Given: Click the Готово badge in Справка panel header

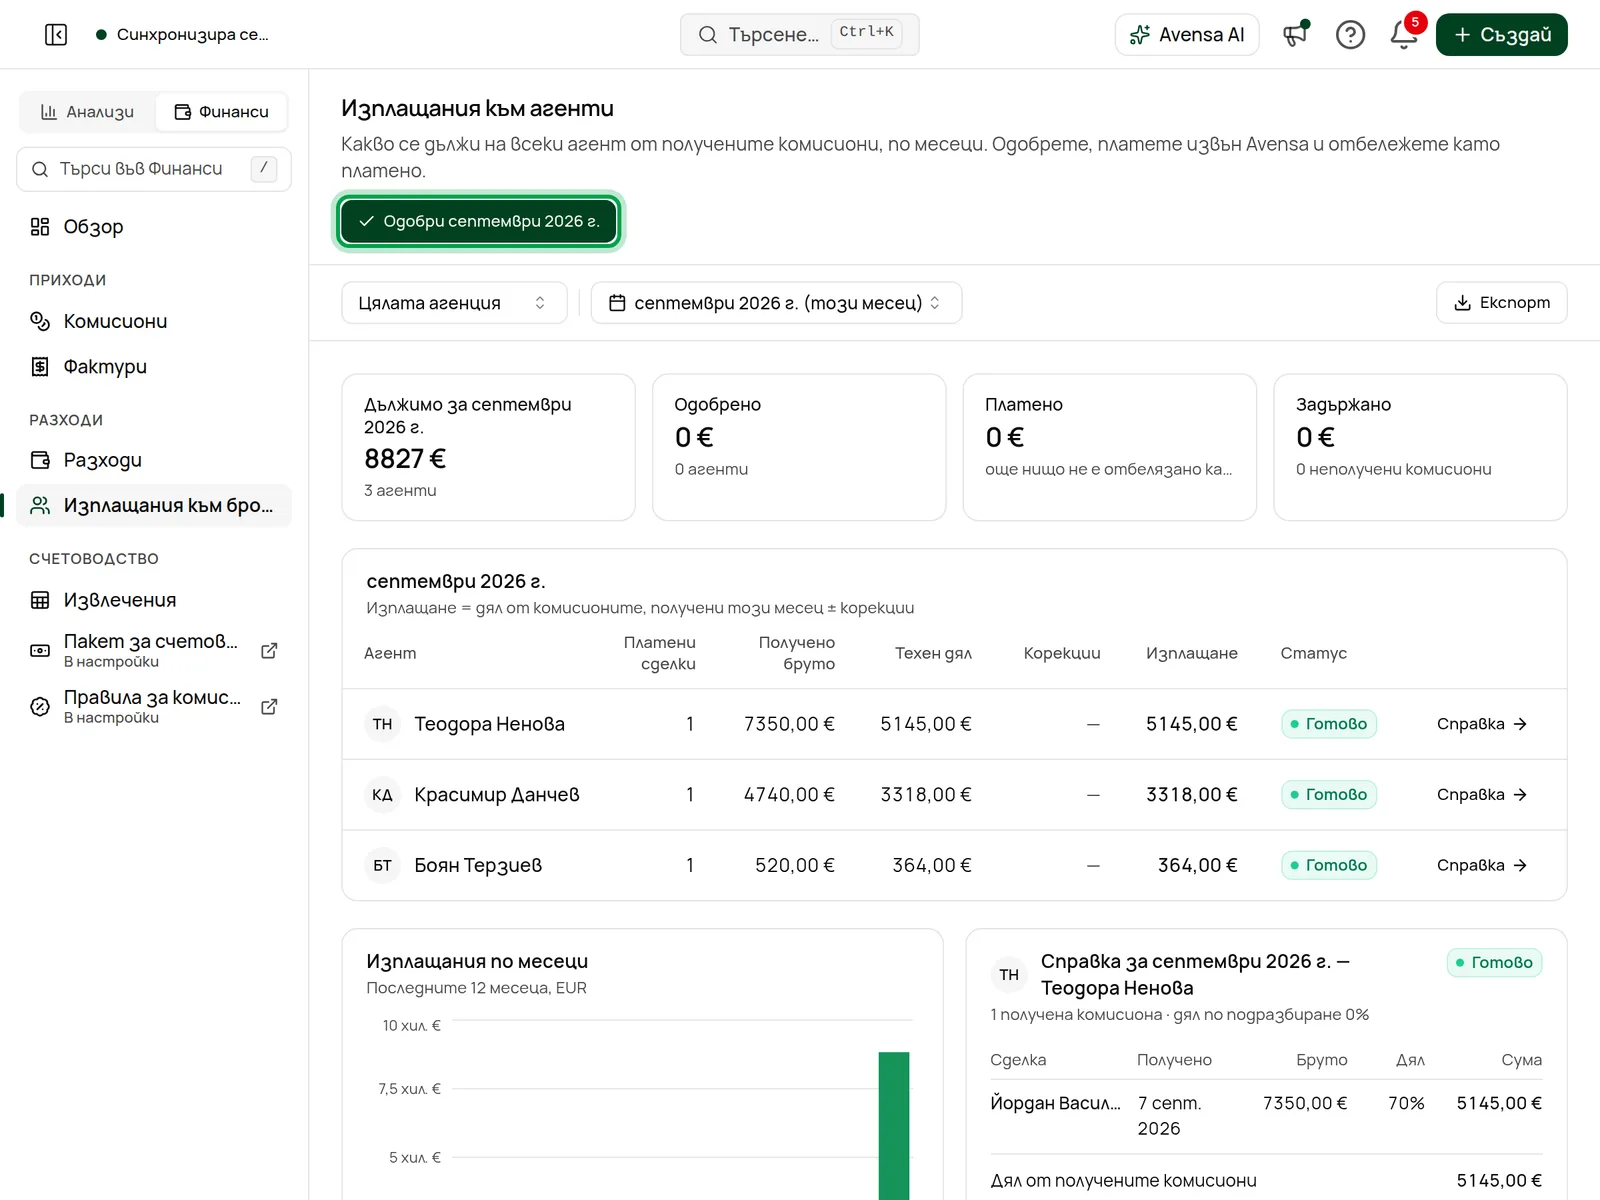Looking at the screenshot, I should [x=1494, y=963].
